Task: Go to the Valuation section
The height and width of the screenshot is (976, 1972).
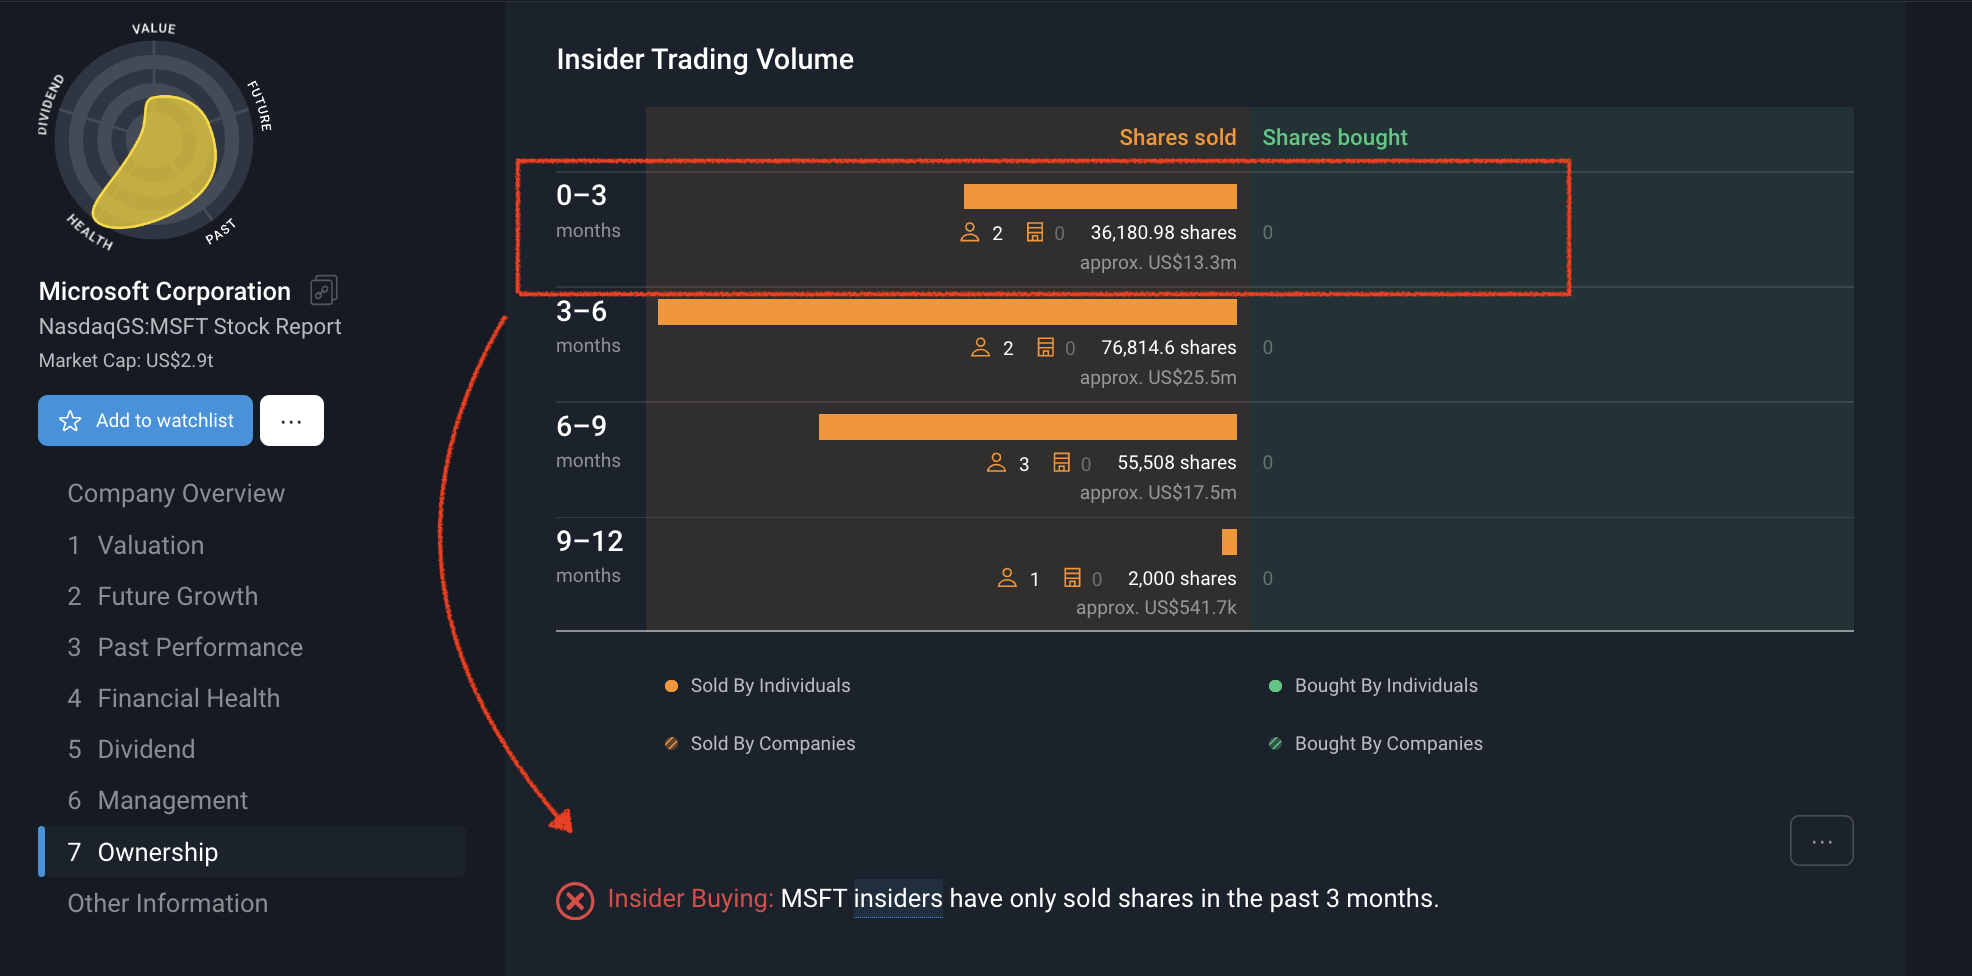Action: pyautogui.click(x=150, y=545)
